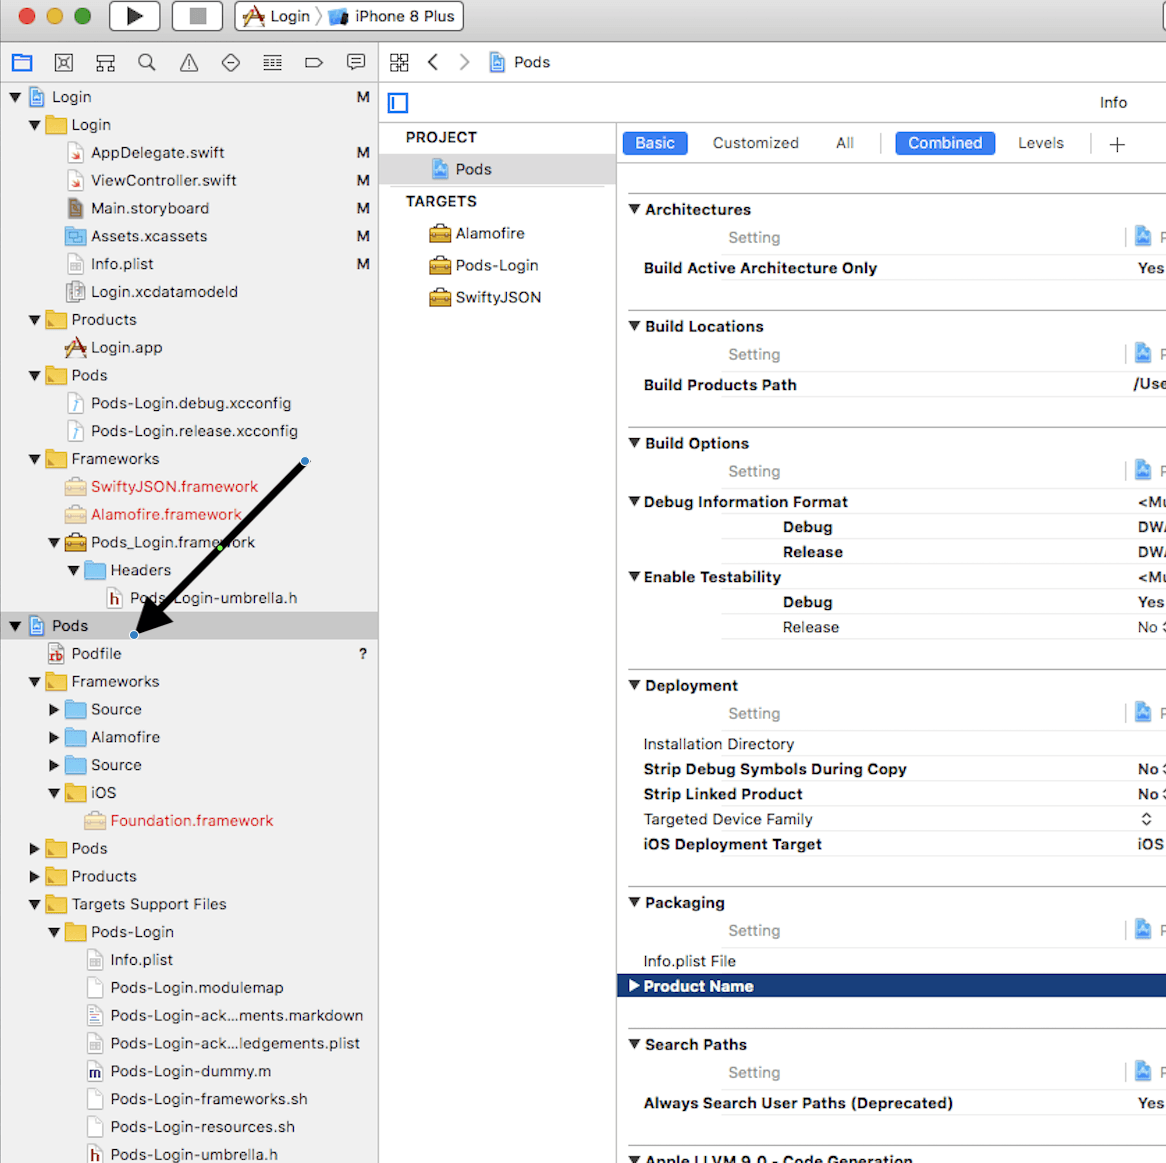Image resolution: width=1166 pixels, height=1163 pixels.
Task: Show All build settings
Action: (x=844, y=143)
